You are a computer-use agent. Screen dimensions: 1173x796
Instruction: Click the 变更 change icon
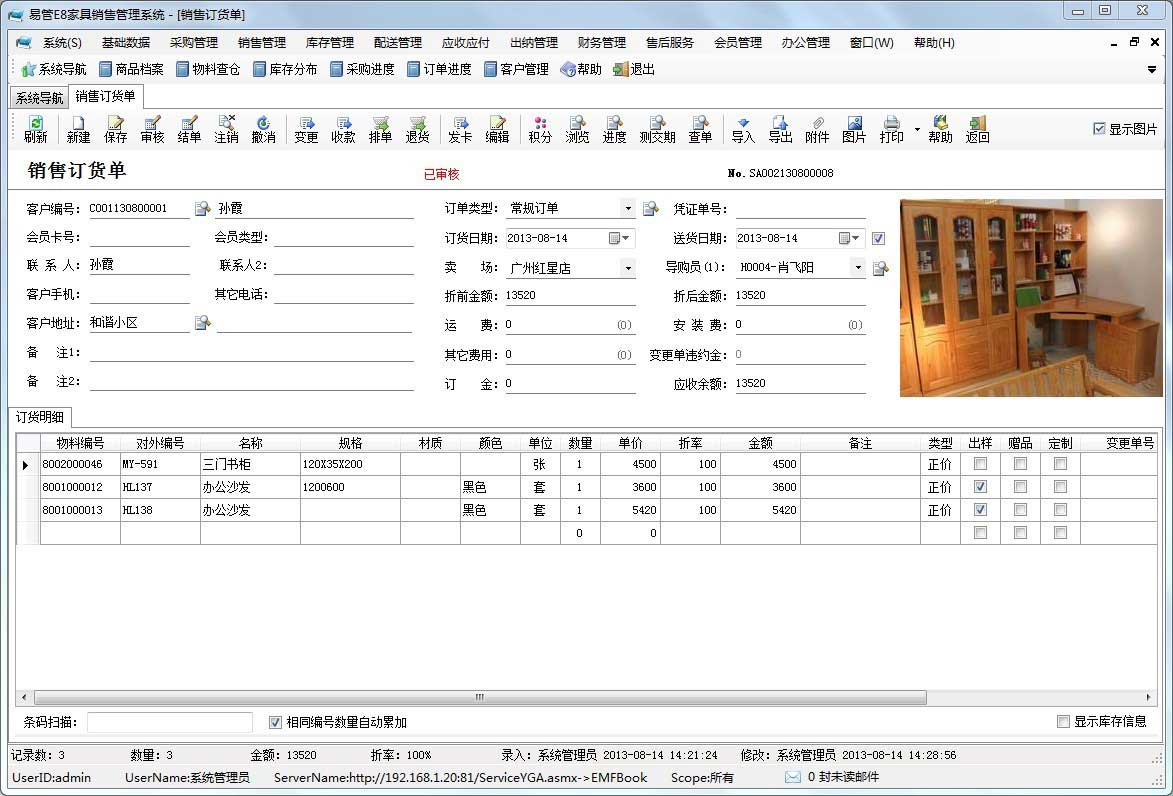point(306,129)
